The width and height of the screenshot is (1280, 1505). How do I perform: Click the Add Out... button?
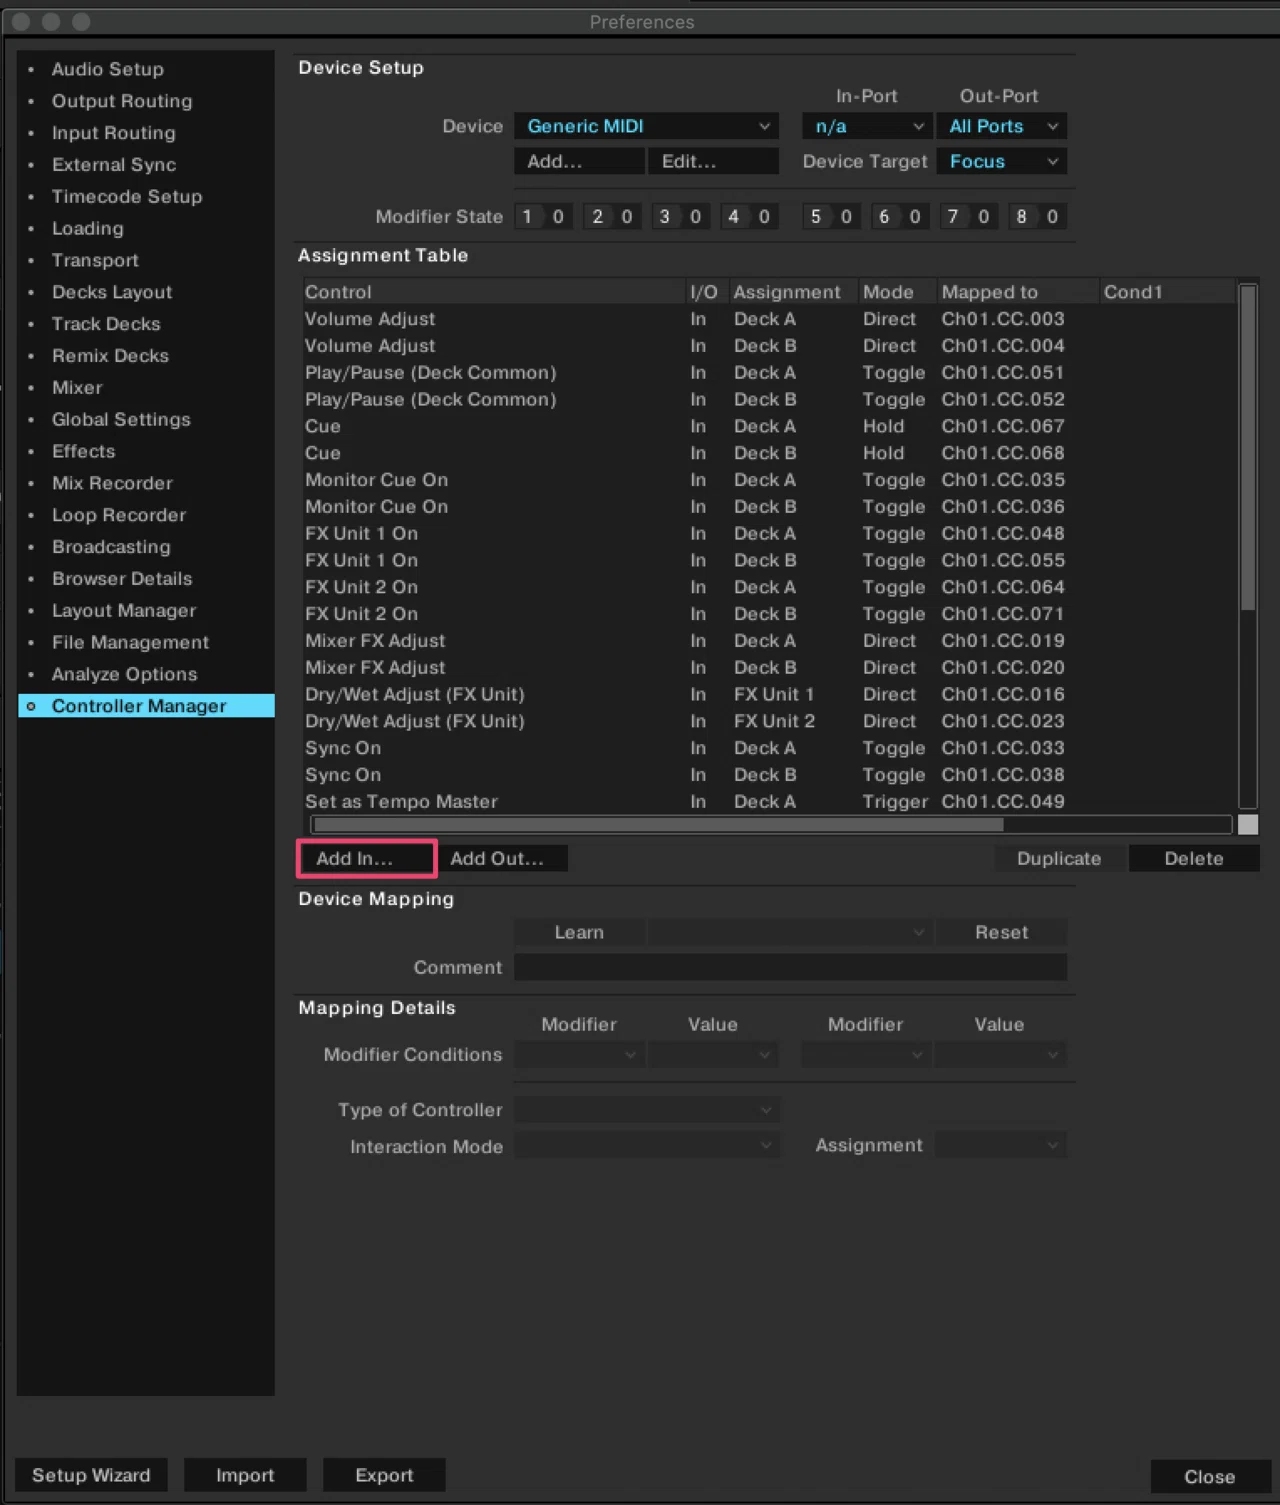click(503, 858)
